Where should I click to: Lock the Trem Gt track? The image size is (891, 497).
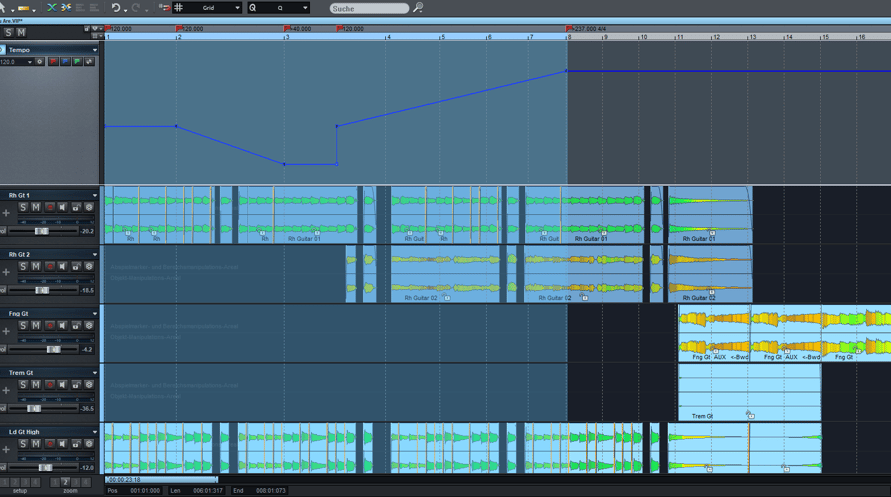[x=76, y=385]
